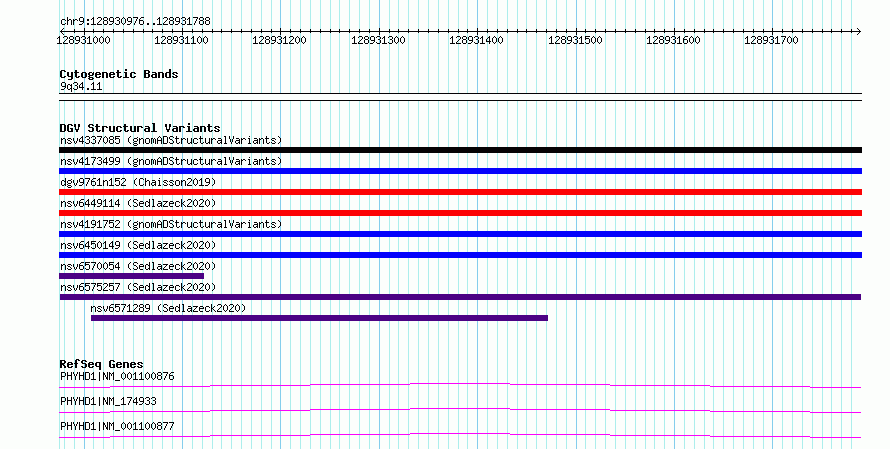Click the DGV Structural Variants track heading

click(140, 128)
